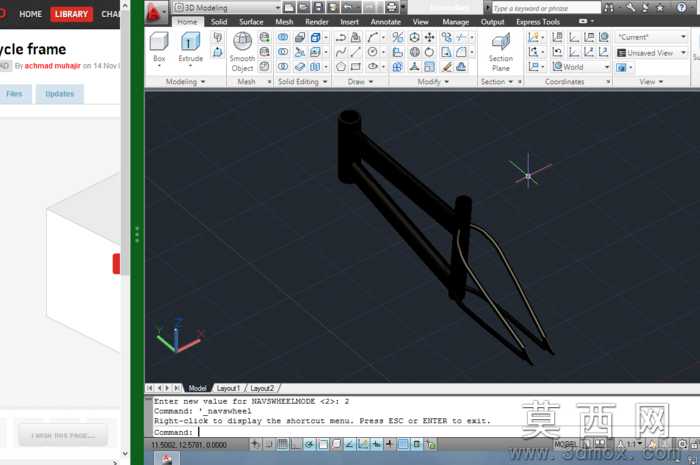This screenshot has height=465, width=700.
Task: Toggle Snap mode in status bar
Action: [x=269, y=444]
